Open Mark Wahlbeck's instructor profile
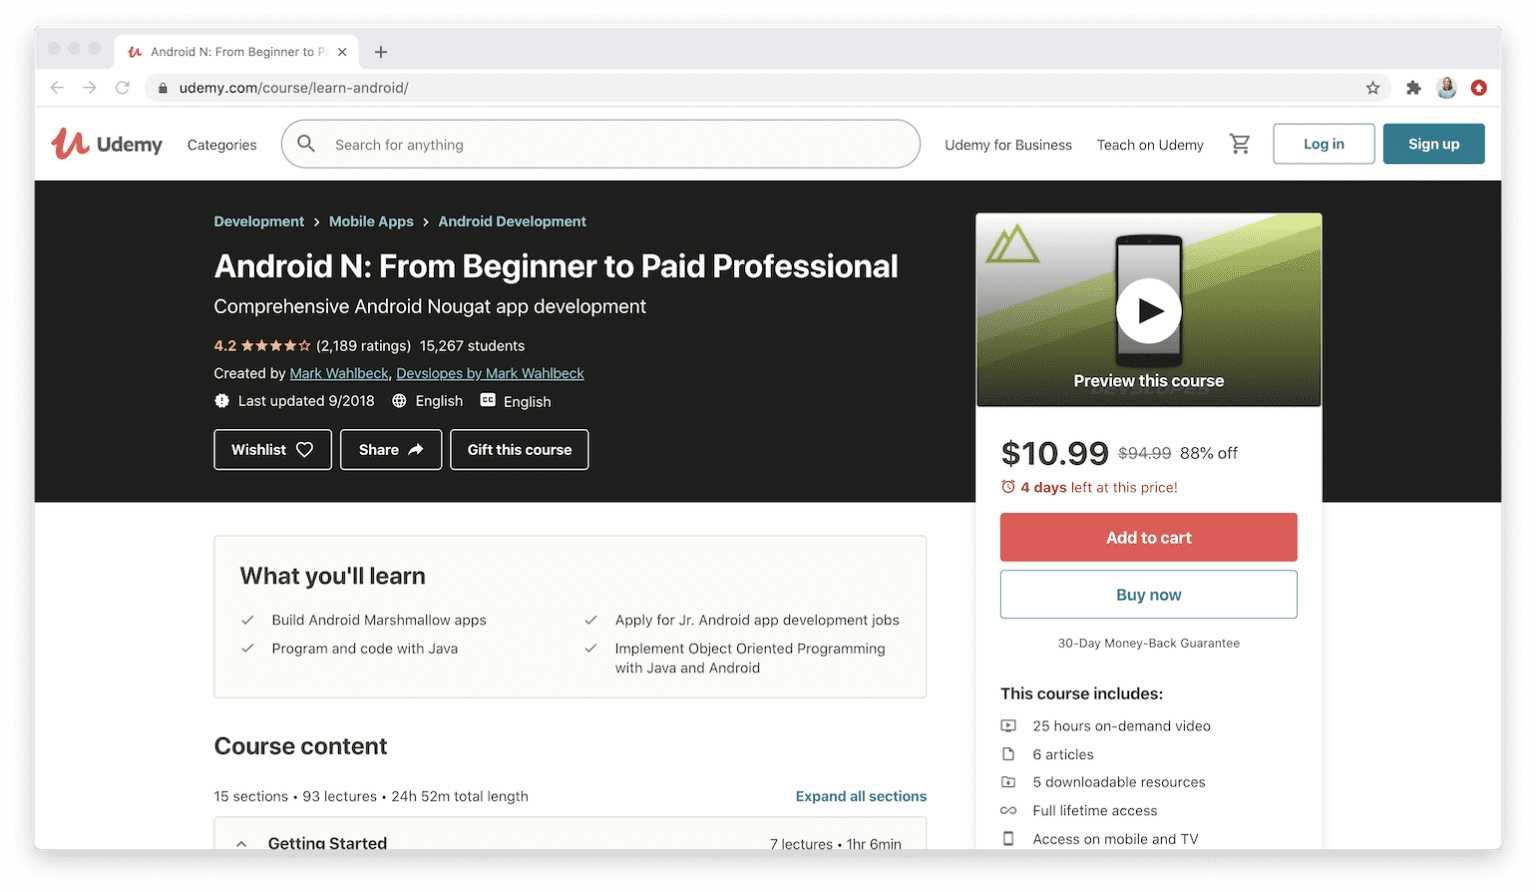The image size is (1536, 892). pyautogui.click(x=339, y=372)
